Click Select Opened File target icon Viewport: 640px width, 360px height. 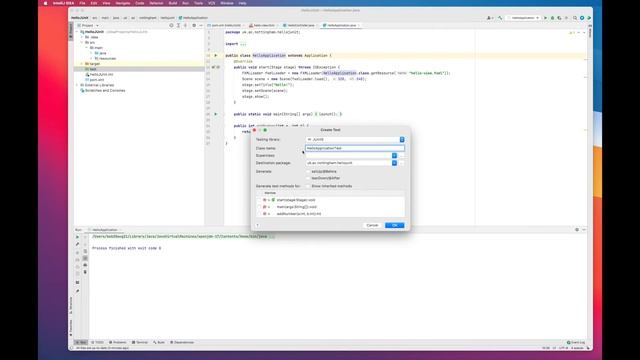[171, 25]
